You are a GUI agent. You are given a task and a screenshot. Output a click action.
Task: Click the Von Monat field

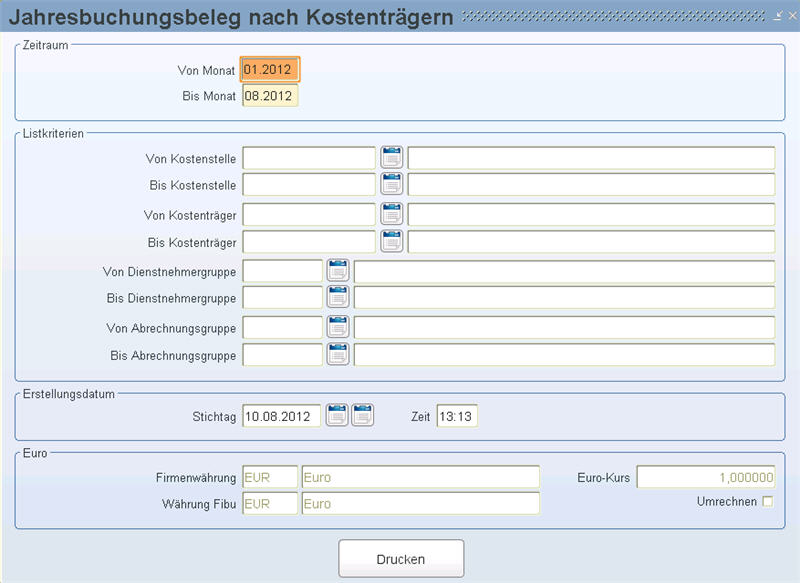coord(270,70)
